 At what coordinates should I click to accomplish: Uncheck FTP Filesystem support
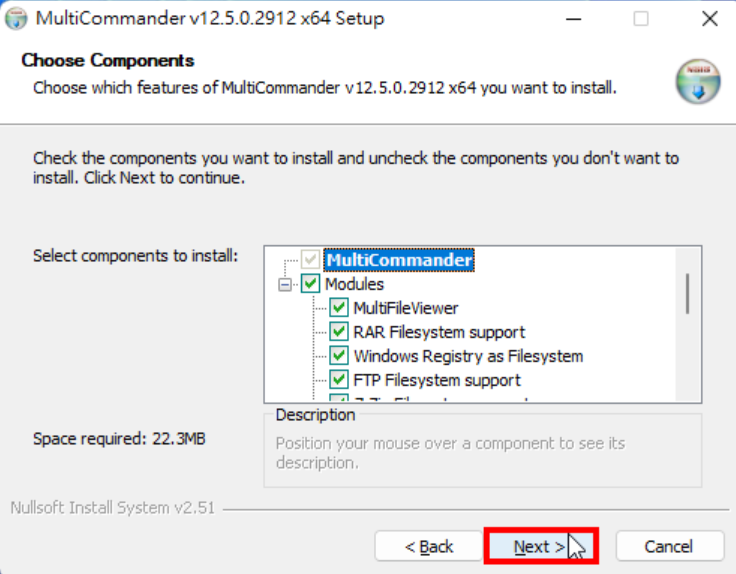point(338,380)
